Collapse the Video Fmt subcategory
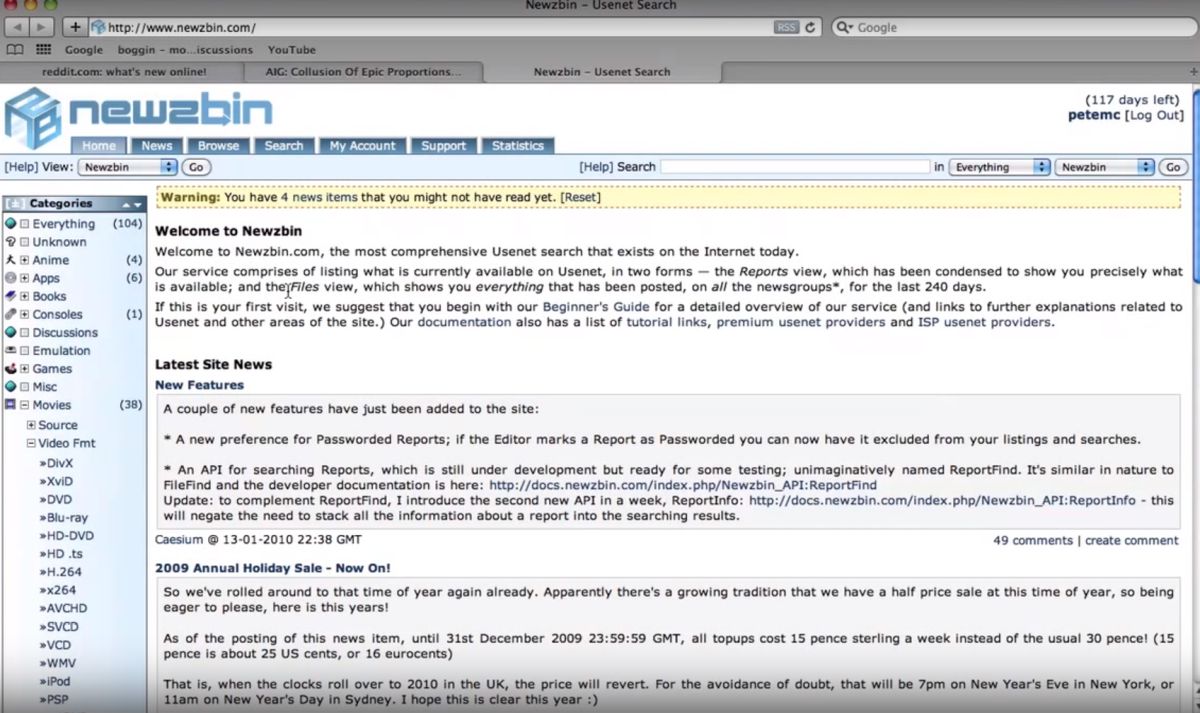1200x713 pixels. click(x=31, y=443)
